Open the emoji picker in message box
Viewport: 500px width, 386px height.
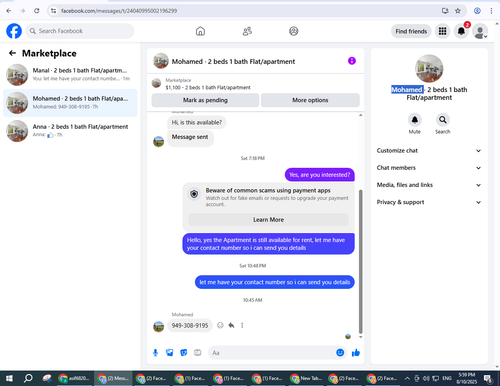tap(340, 353)
